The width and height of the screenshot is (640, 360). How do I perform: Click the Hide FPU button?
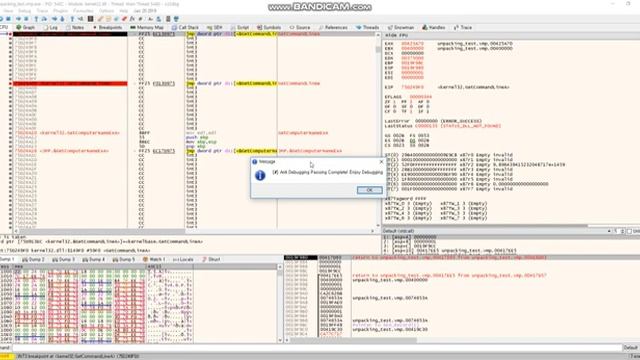tap(396, 36)
